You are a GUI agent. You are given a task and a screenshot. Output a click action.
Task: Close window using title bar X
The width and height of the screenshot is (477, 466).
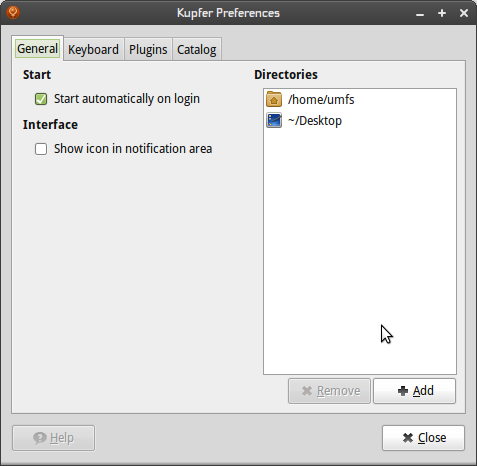464,13
